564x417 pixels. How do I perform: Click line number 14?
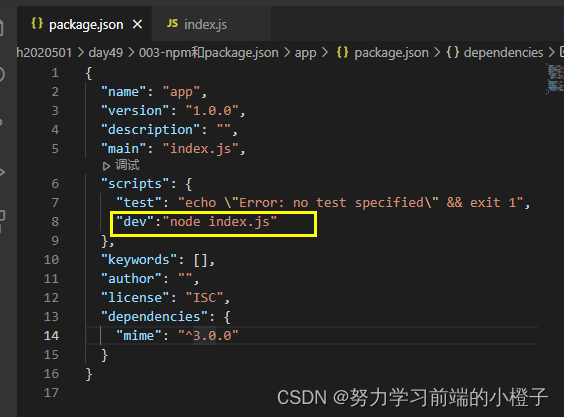tap(51, 336)
